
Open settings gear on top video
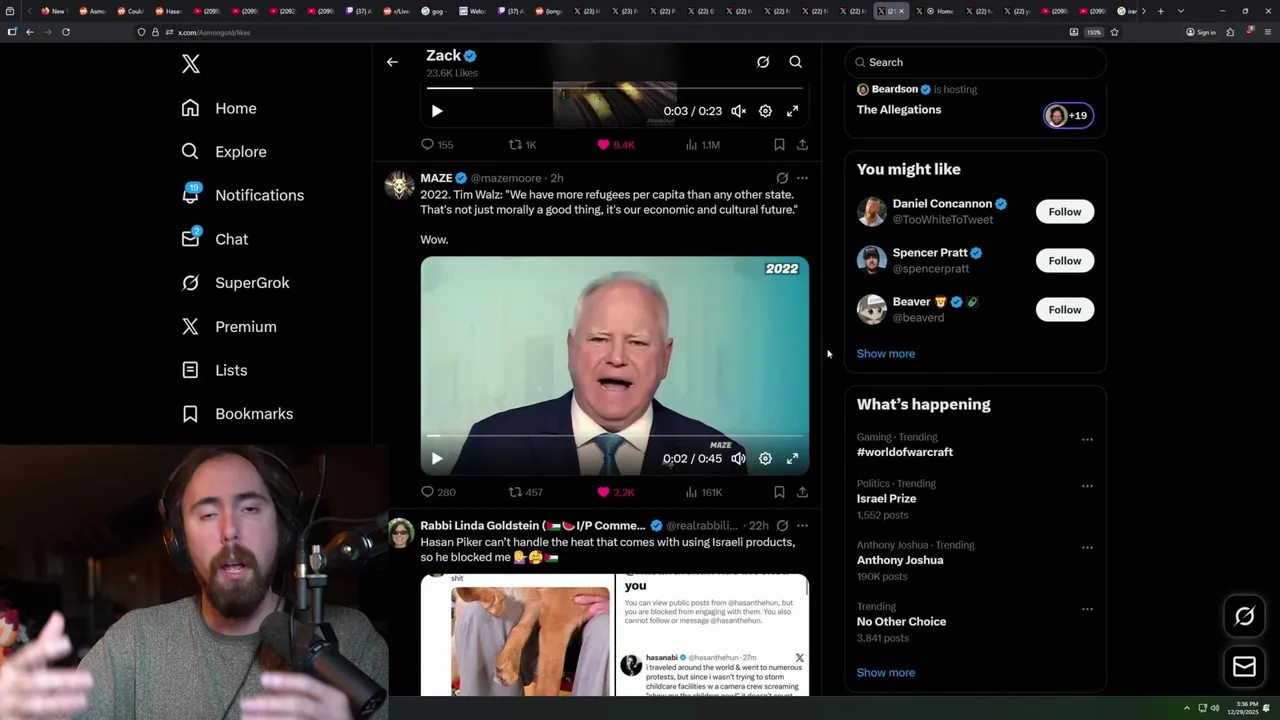[x=765, y=111]
